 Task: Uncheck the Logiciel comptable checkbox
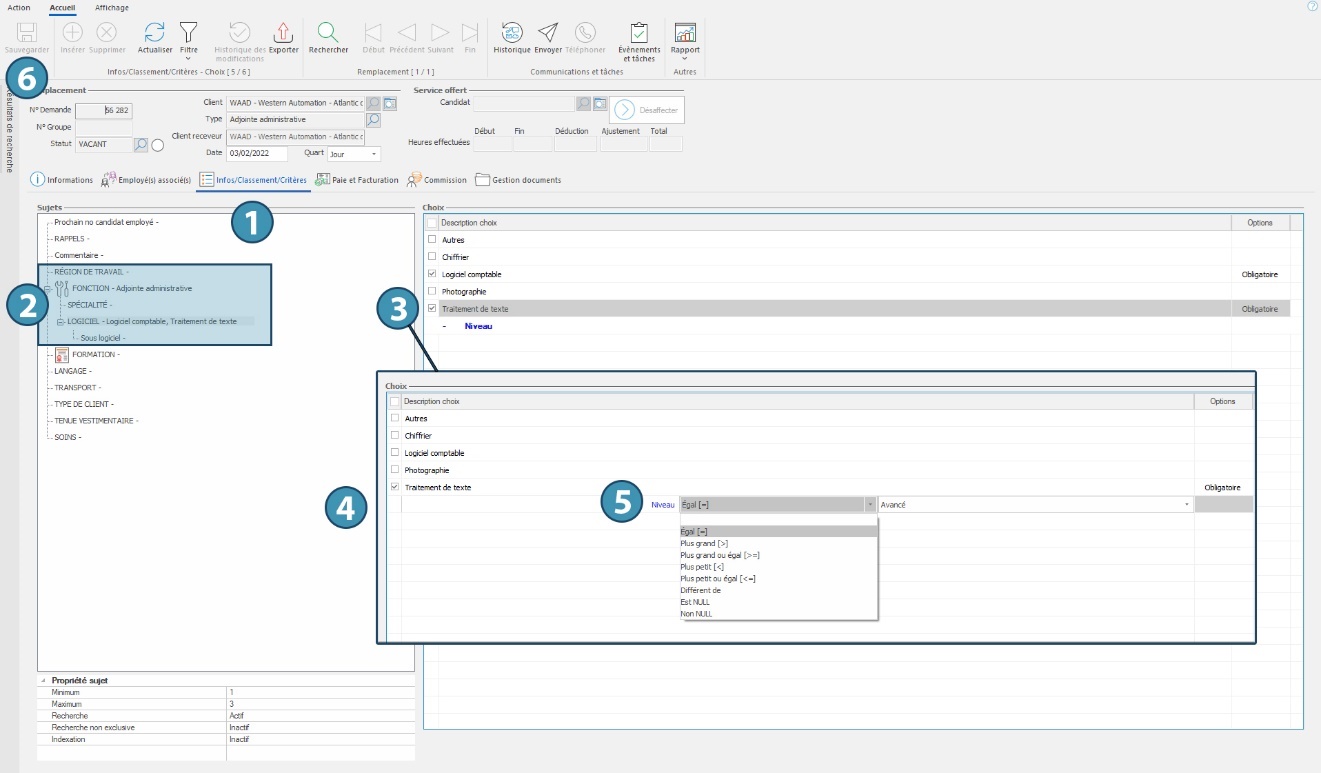(x=432, y=274)
